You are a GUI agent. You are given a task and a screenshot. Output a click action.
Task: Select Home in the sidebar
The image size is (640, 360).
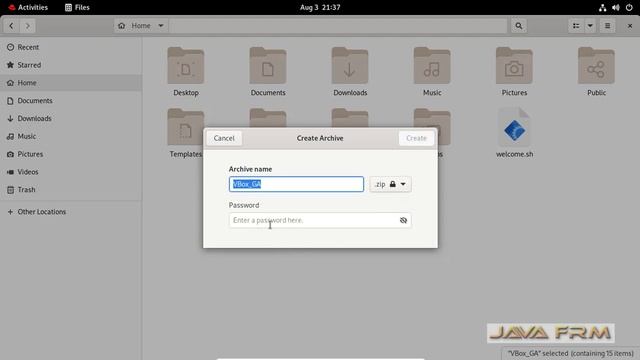coord(71,83)
